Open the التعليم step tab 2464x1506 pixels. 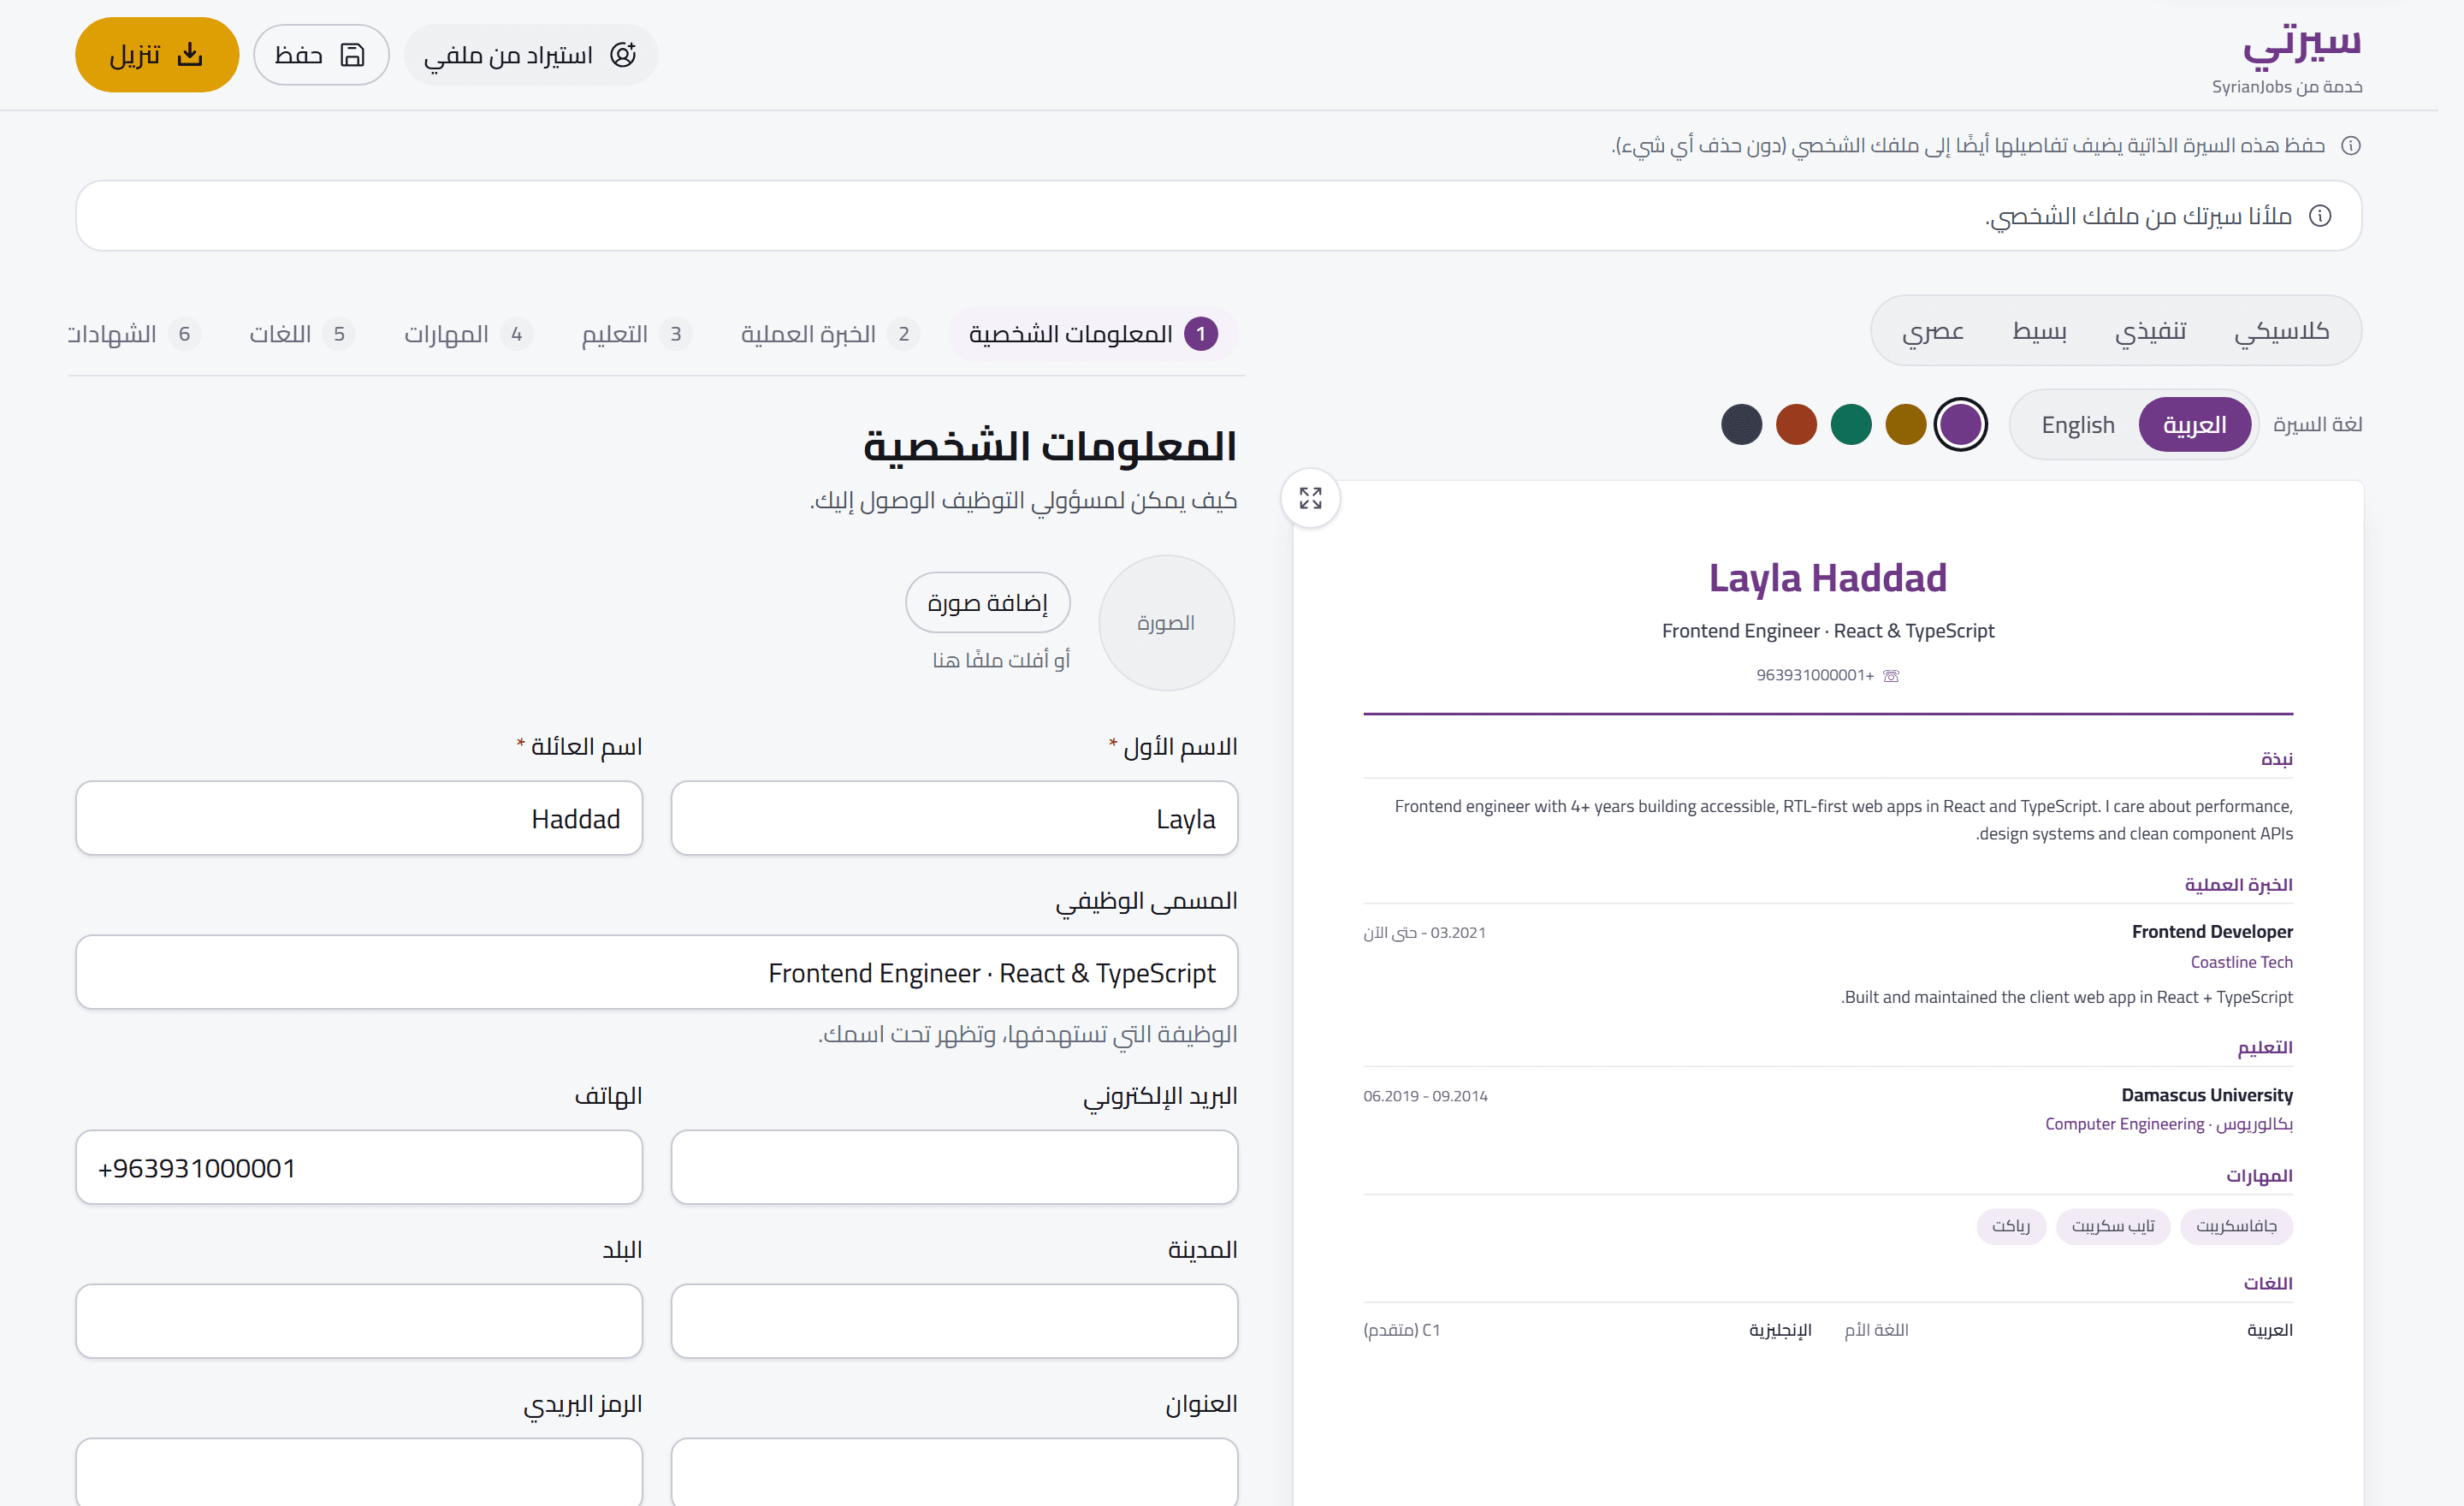coord(636,334)
